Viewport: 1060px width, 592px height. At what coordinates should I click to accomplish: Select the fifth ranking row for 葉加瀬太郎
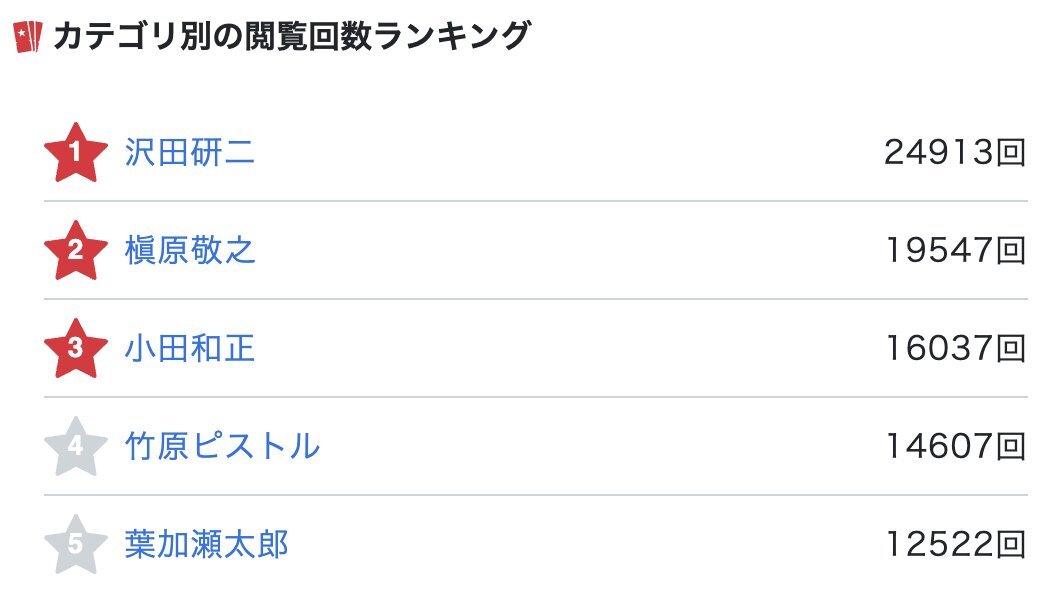pyautogui.click(x=535, y=544)
